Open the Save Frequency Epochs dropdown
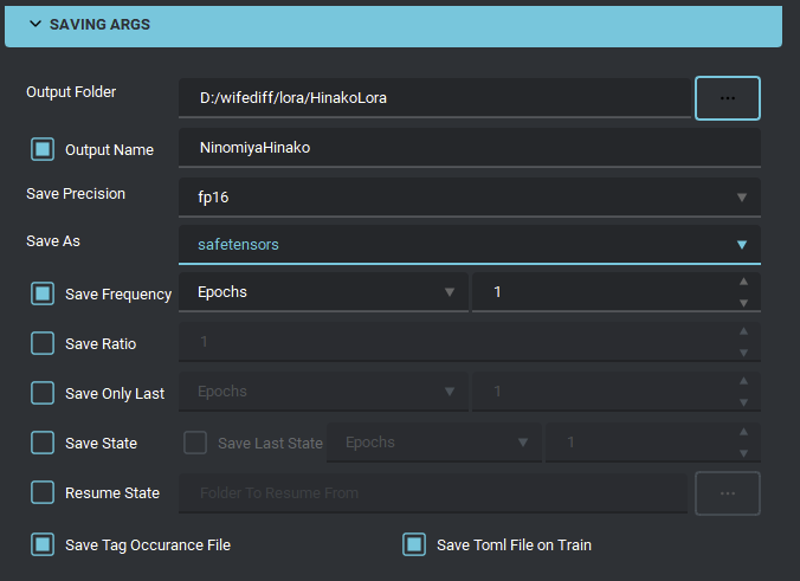 coord(323,292)
